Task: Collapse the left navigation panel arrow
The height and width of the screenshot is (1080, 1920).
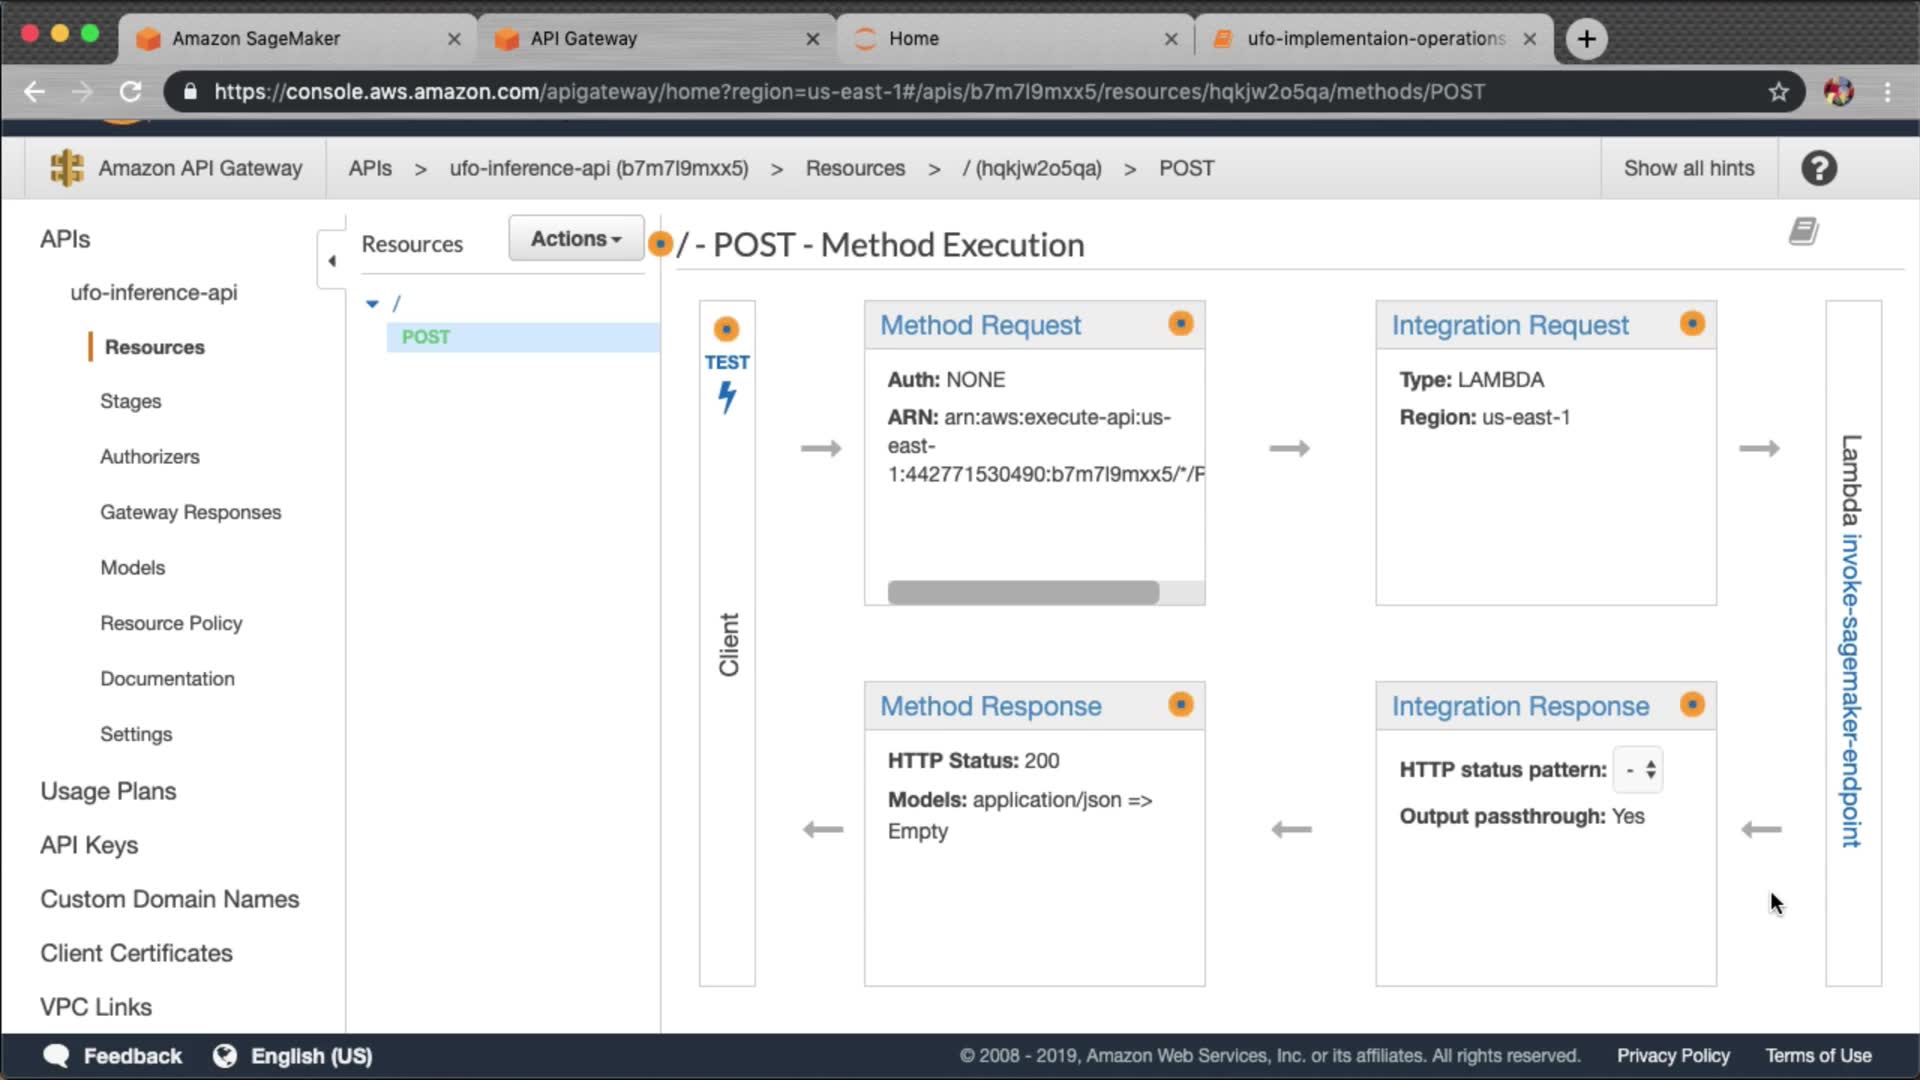Action: [332, 261]
